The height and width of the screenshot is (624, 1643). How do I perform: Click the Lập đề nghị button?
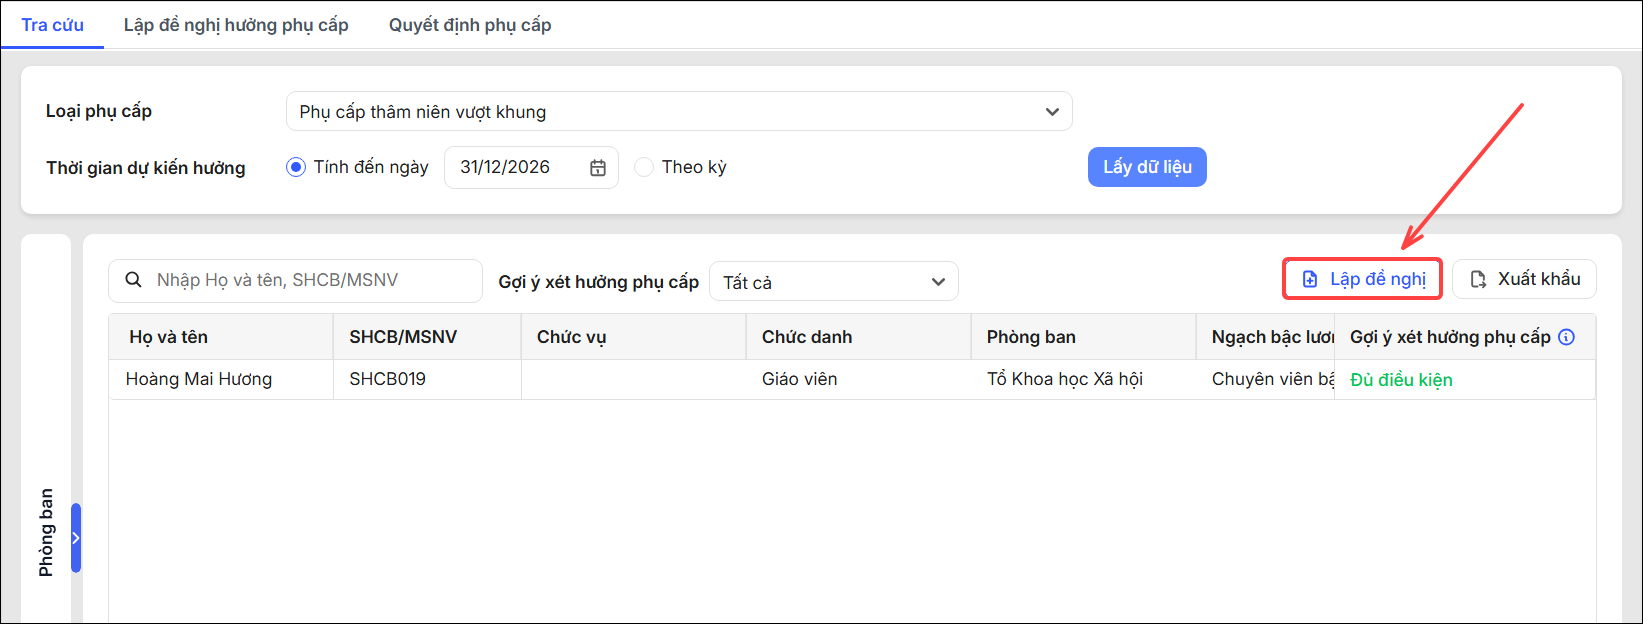1362,279
